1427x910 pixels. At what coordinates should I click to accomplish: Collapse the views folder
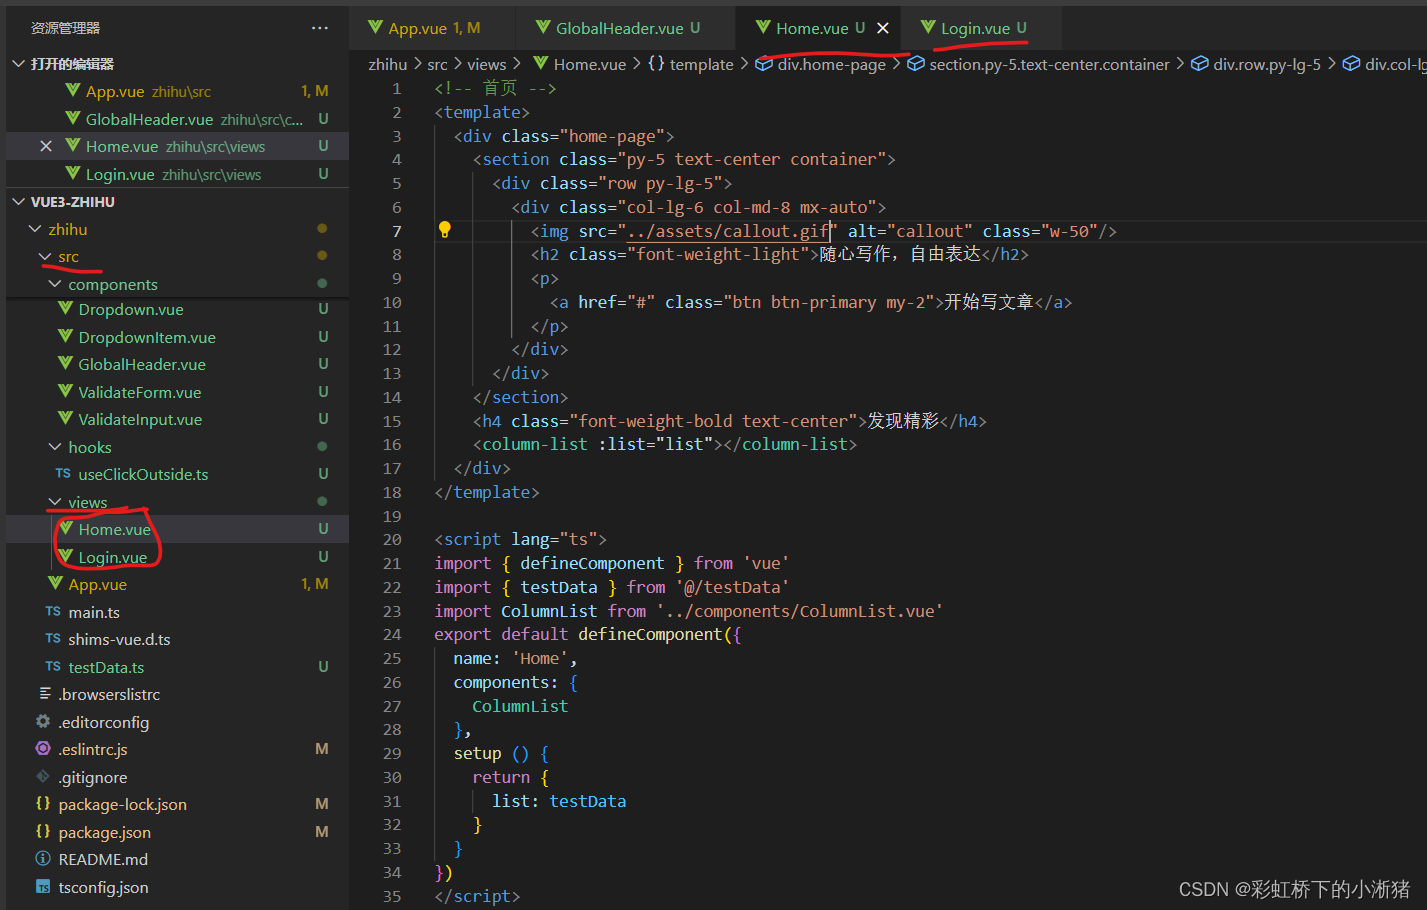click(55, 502)
